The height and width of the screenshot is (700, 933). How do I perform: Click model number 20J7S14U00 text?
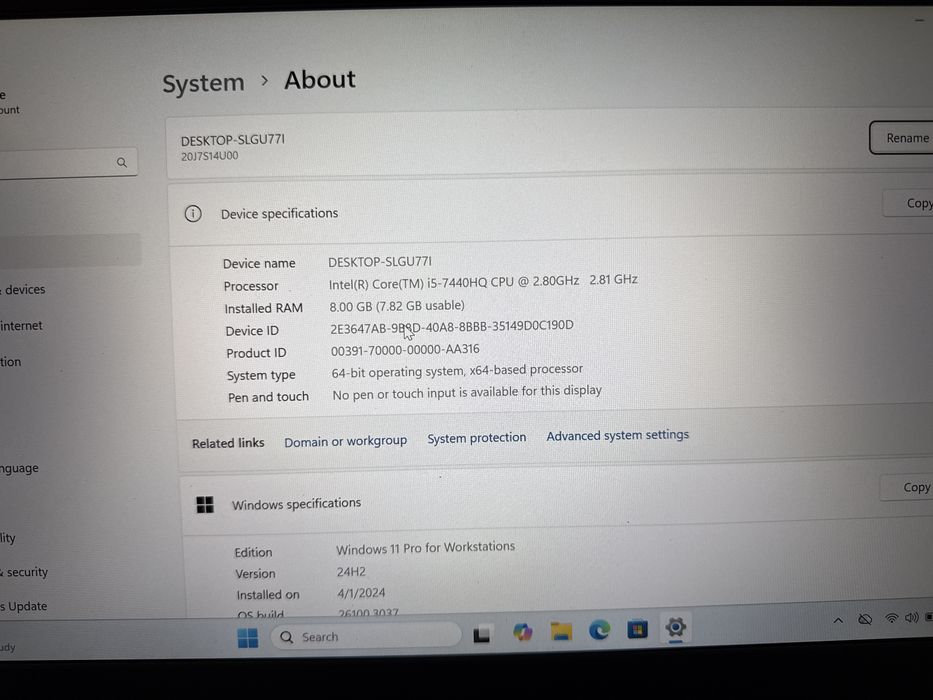[x=209, y=157]
